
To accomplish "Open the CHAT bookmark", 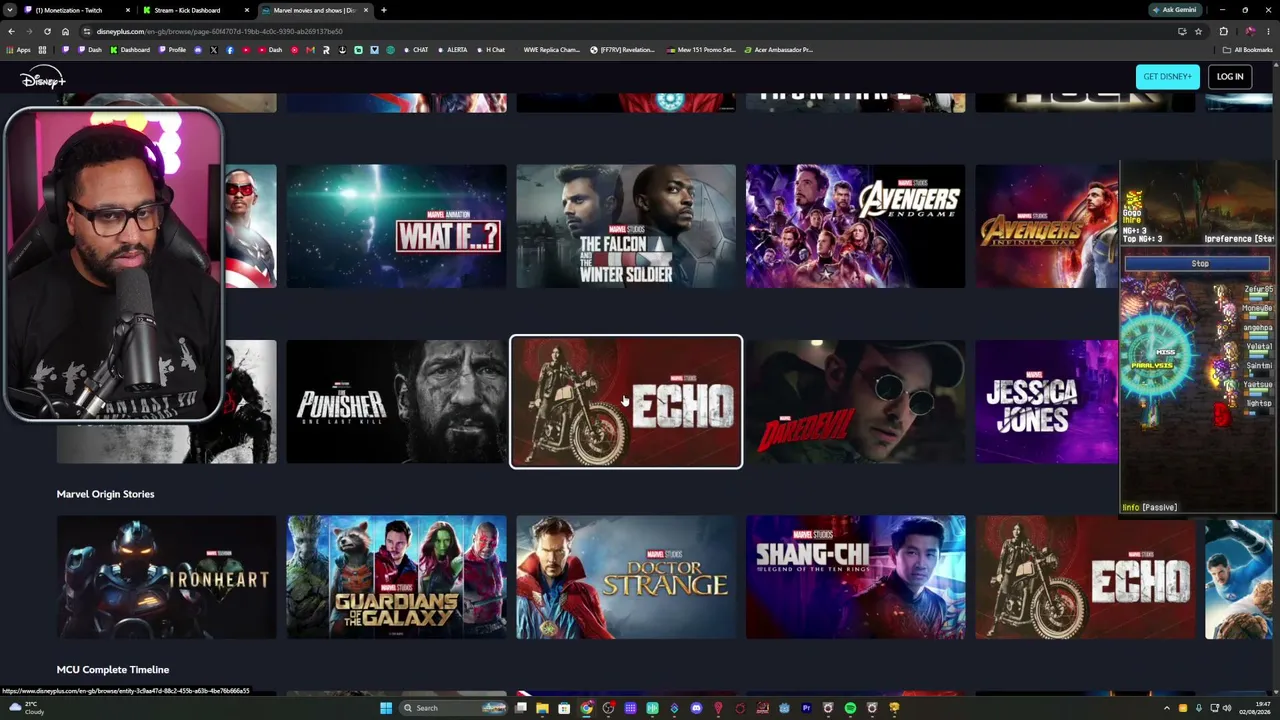I will 415,50.
